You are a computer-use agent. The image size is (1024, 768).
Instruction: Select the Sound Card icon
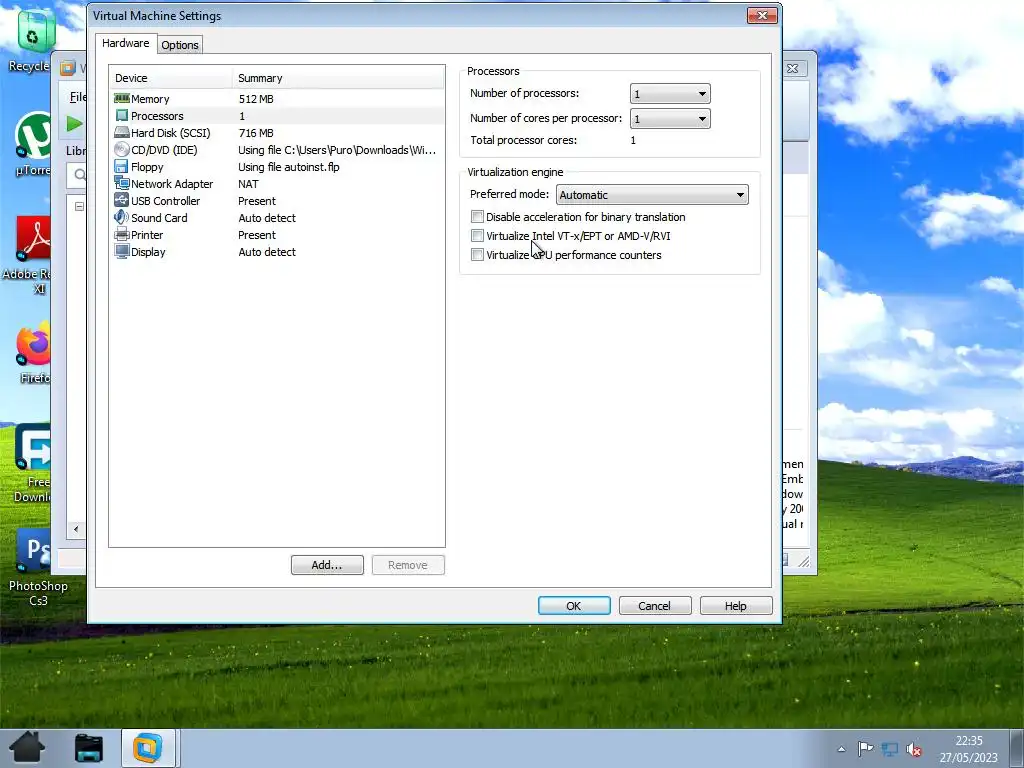[x=121, y=217]
